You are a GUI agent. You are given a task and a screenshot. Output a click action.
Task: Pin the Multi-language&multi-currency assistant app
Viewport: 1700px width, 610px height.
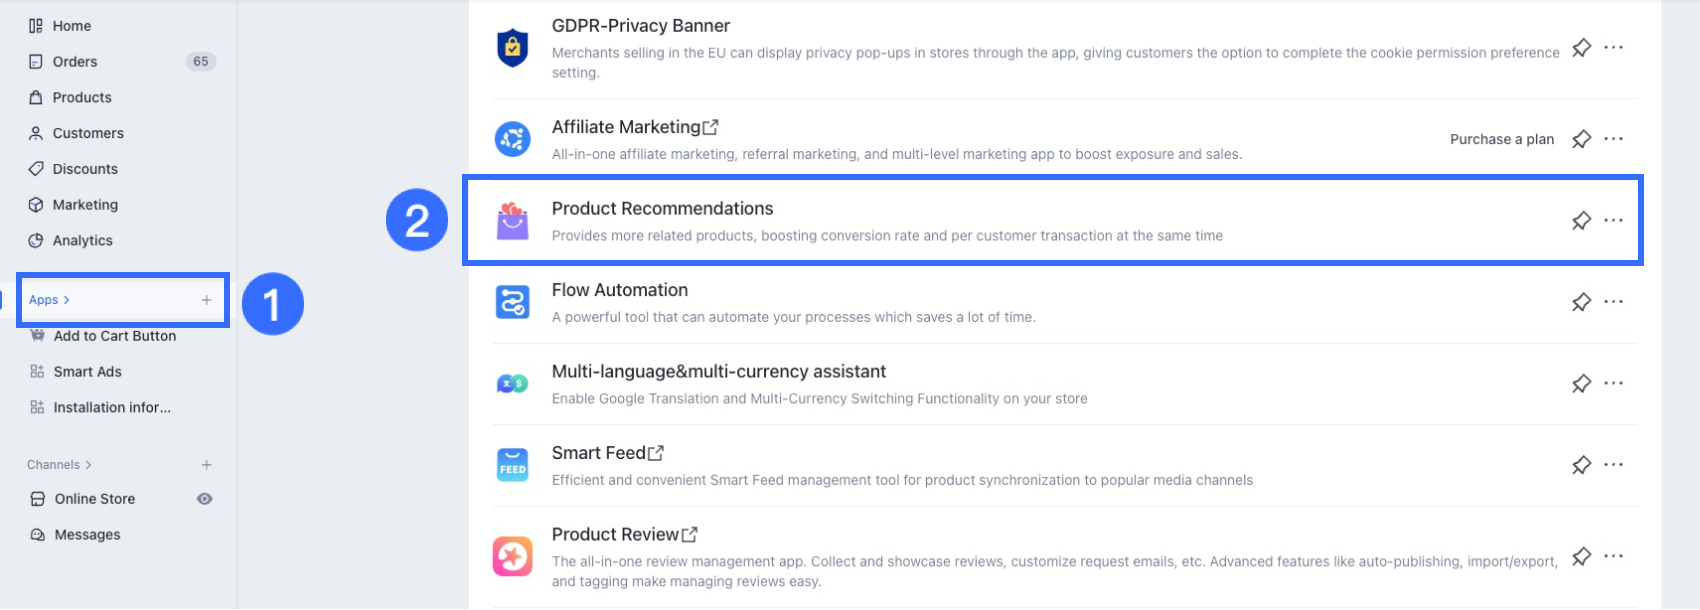[1581, 383]
